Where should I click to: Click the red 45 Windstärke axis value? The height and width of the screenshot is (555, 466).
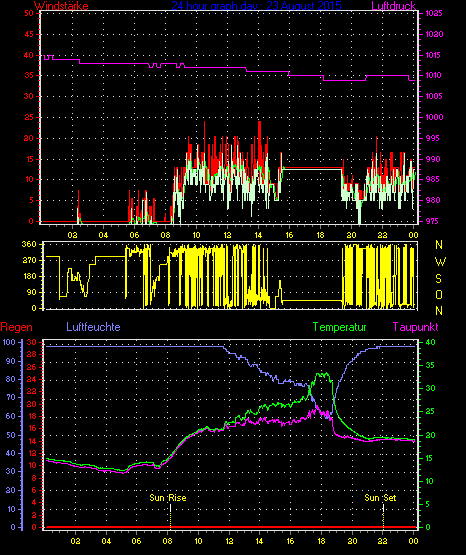click(29, 34)
